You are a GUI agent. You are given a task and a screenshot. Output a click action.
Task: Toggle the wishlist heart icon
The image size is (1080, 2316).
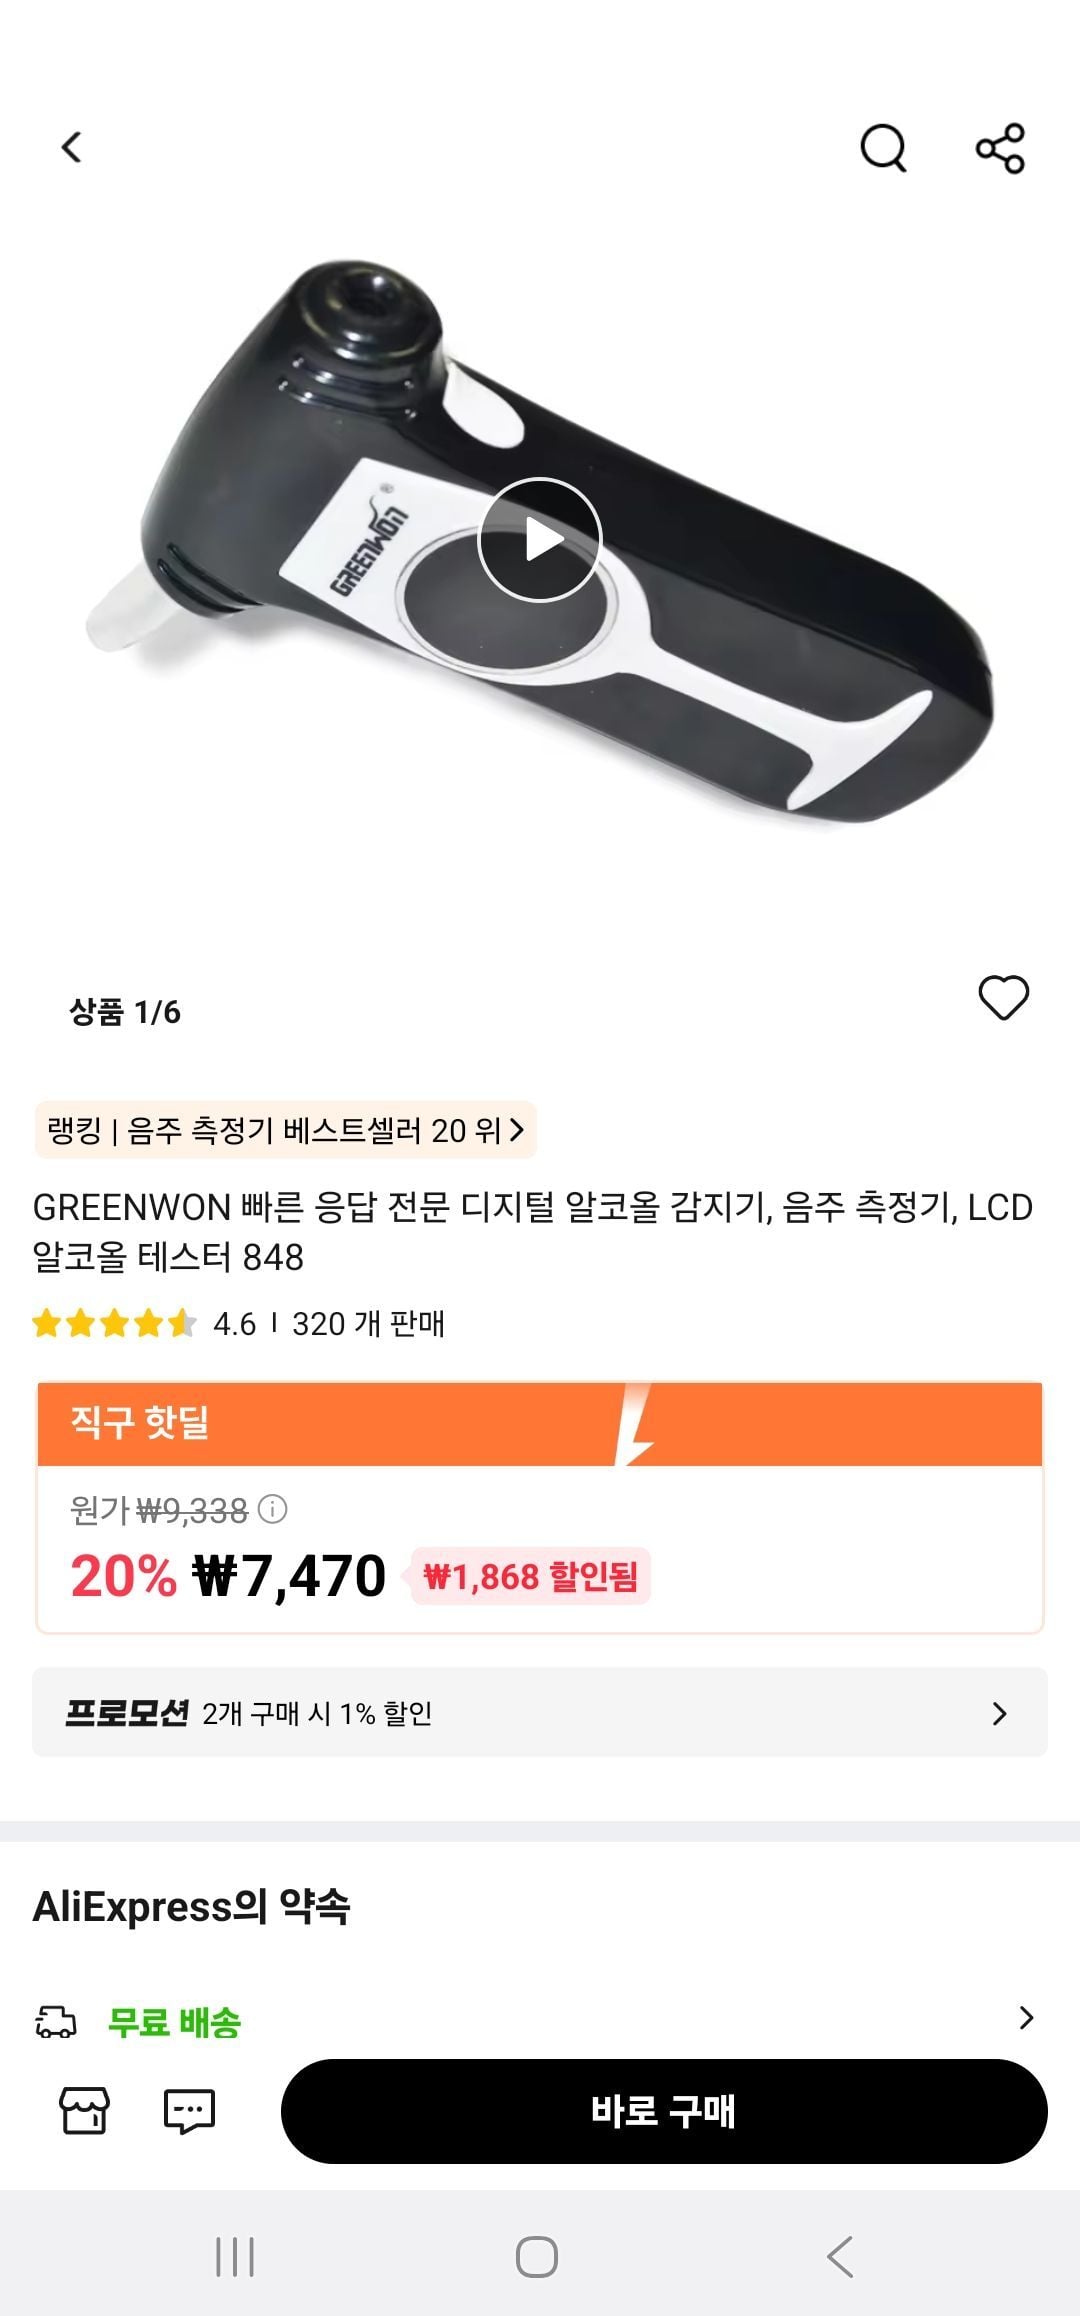point(1003,998)
